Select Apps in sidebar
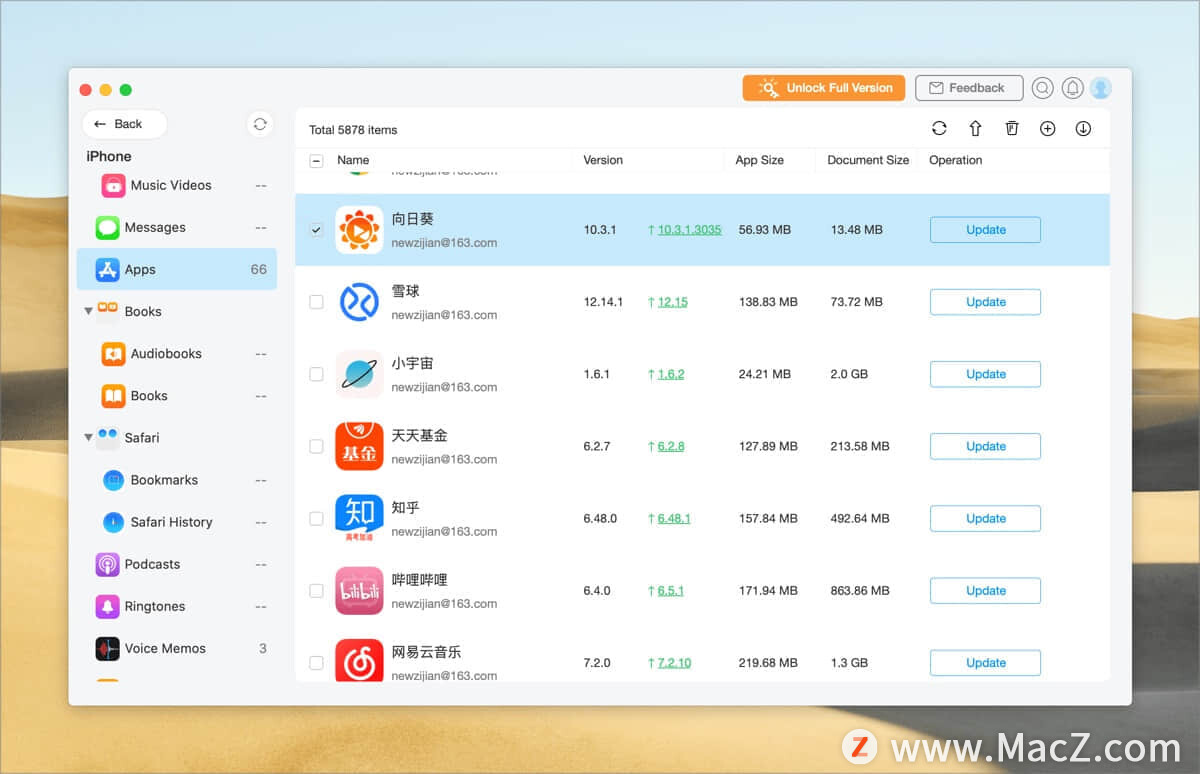 177,269
